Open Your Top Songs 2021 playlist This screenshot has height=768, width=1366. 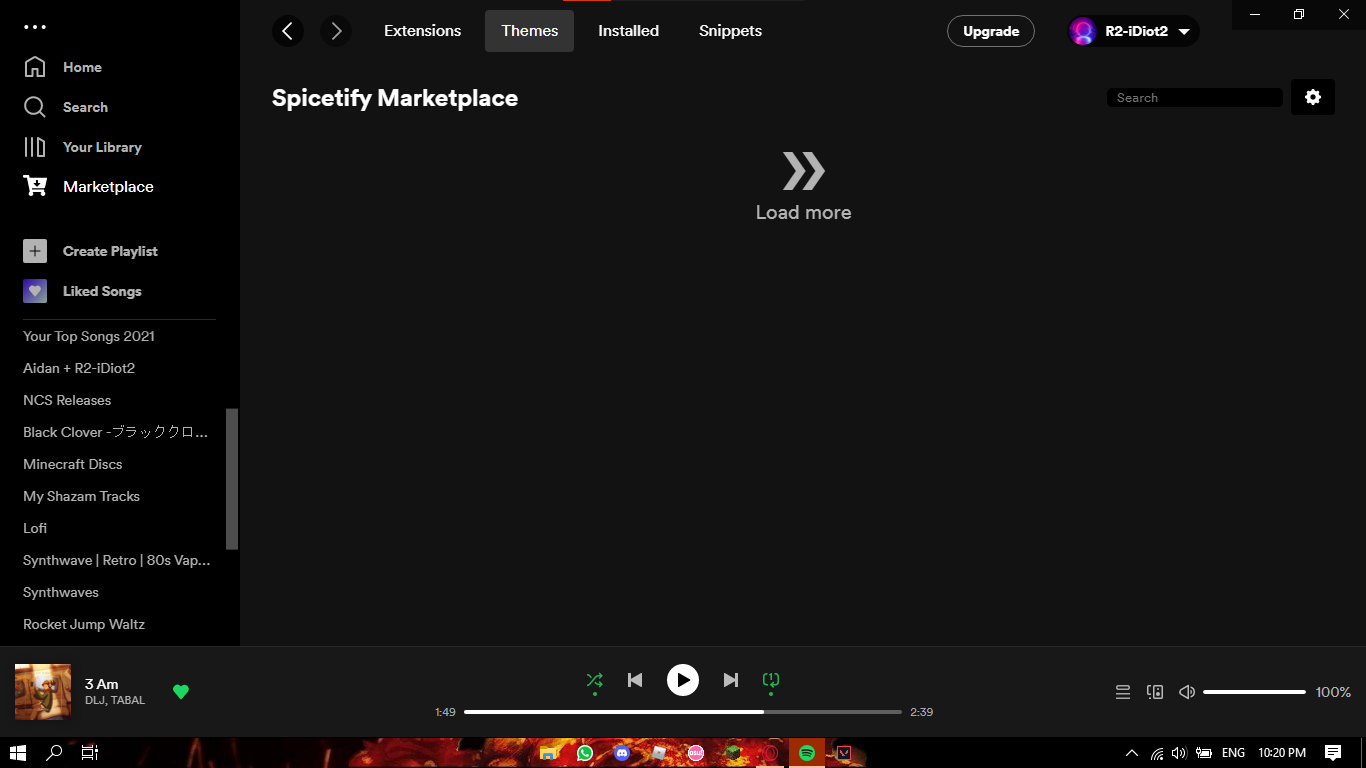click(x=89, y=336)
